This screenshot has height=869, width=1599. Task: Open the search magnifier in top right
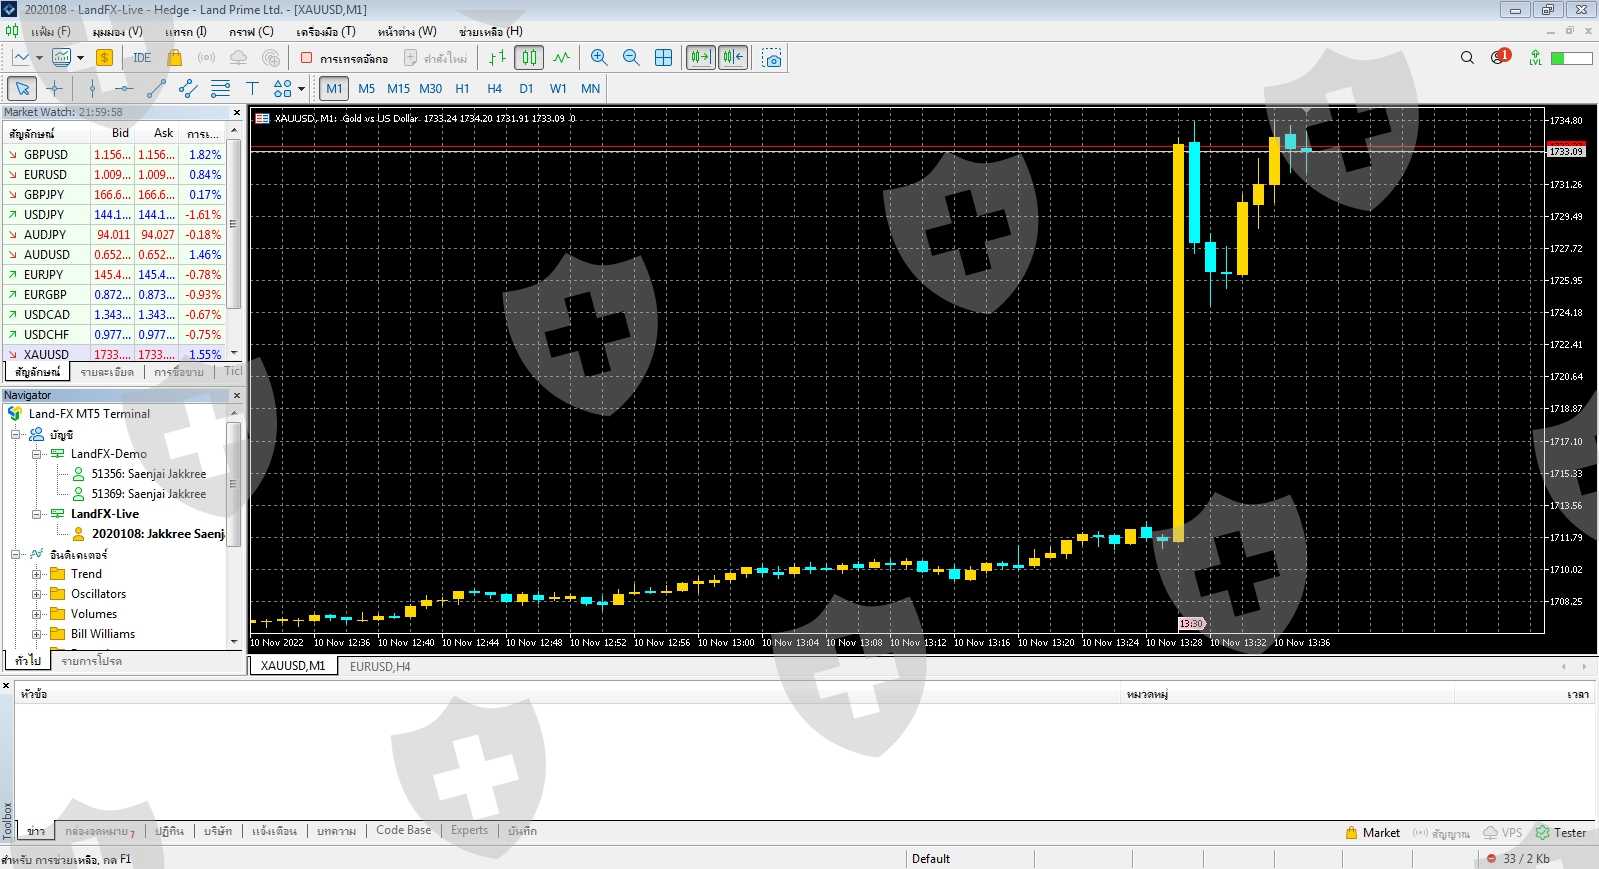(1467, 58)
